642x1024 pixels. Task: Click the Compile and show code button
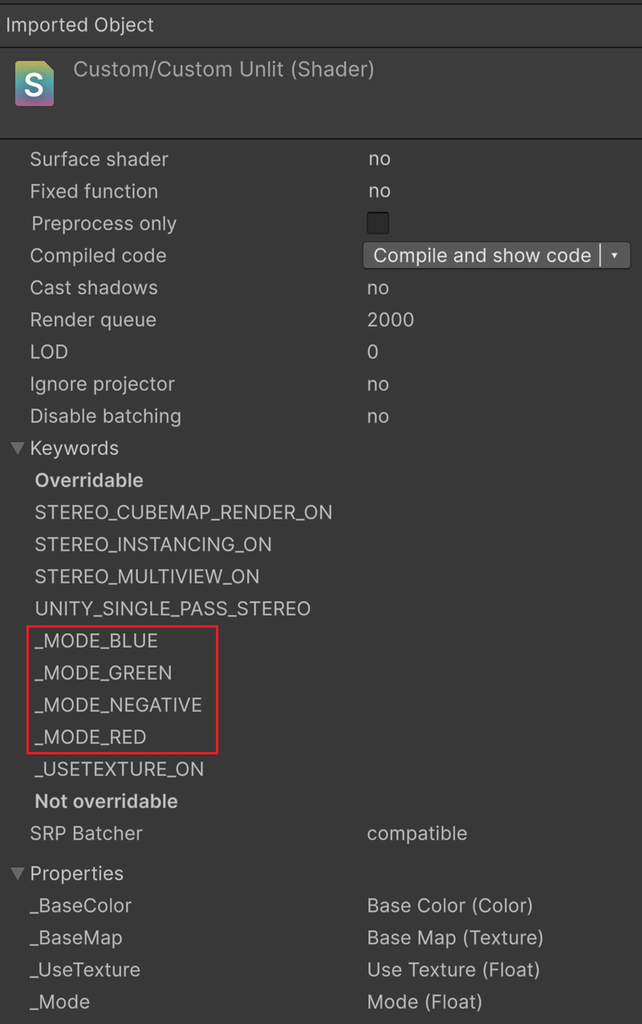[x=483, y=255]
